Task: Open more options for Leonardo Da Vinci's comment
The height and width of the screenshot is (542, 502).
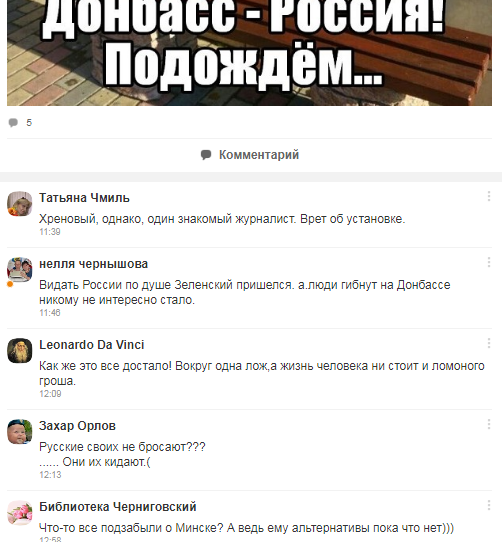Action: [x=489, y=343]
